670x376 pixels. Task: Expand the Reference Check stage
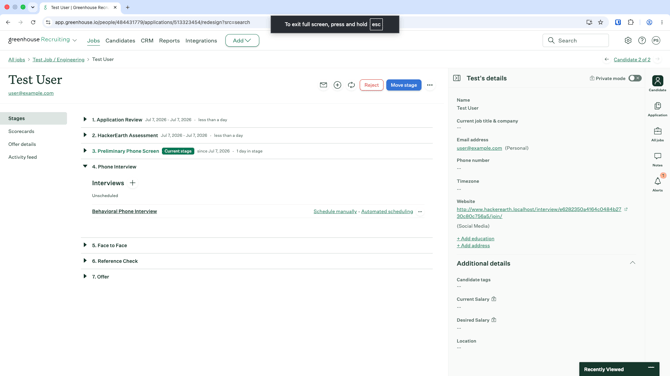[x=85, y=261]
